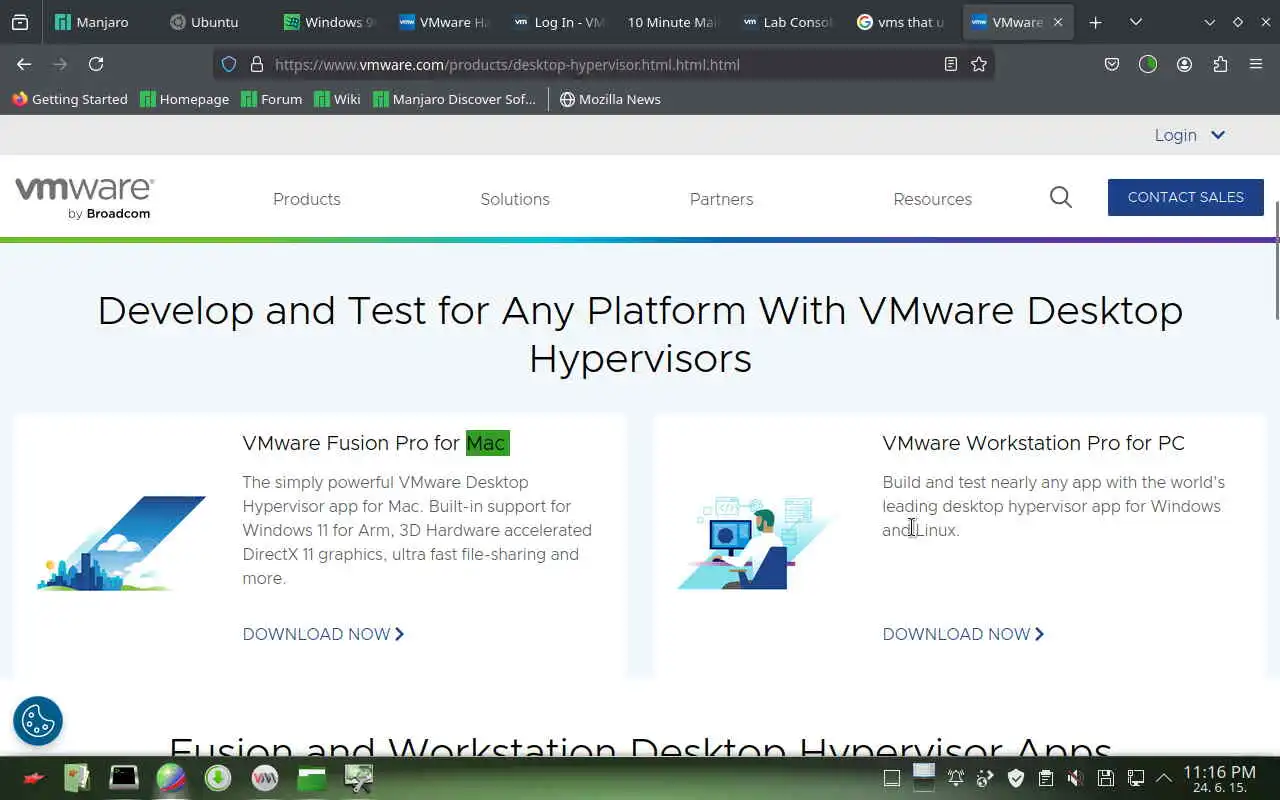The width and height of the screenshot is (1280, 800).
Task: Toggle reader view in address bar
Action: (951, 64)
